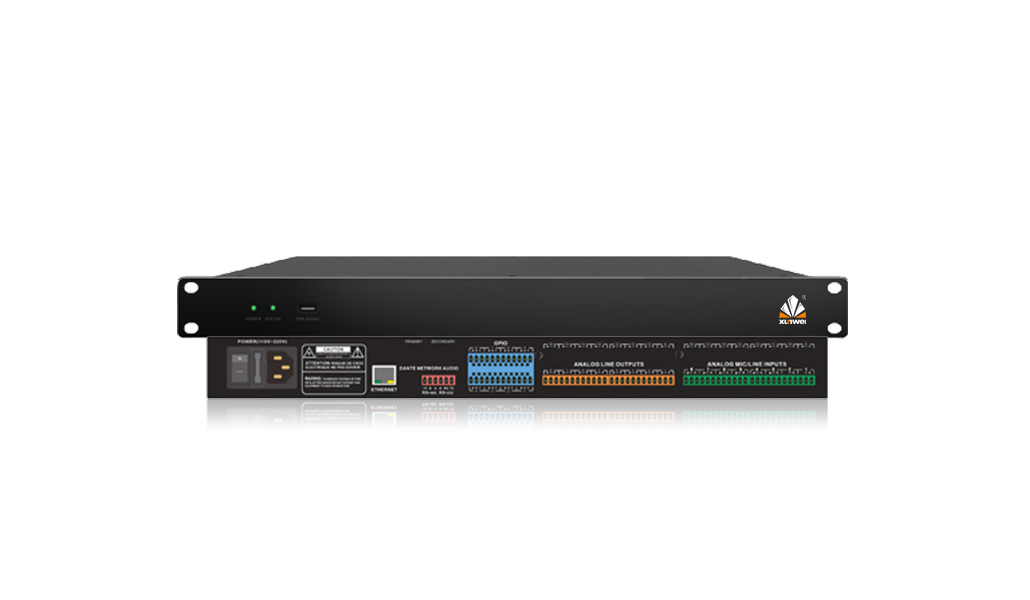
Task: Click the Analog Line Outputs label
Action: point(608,364)
